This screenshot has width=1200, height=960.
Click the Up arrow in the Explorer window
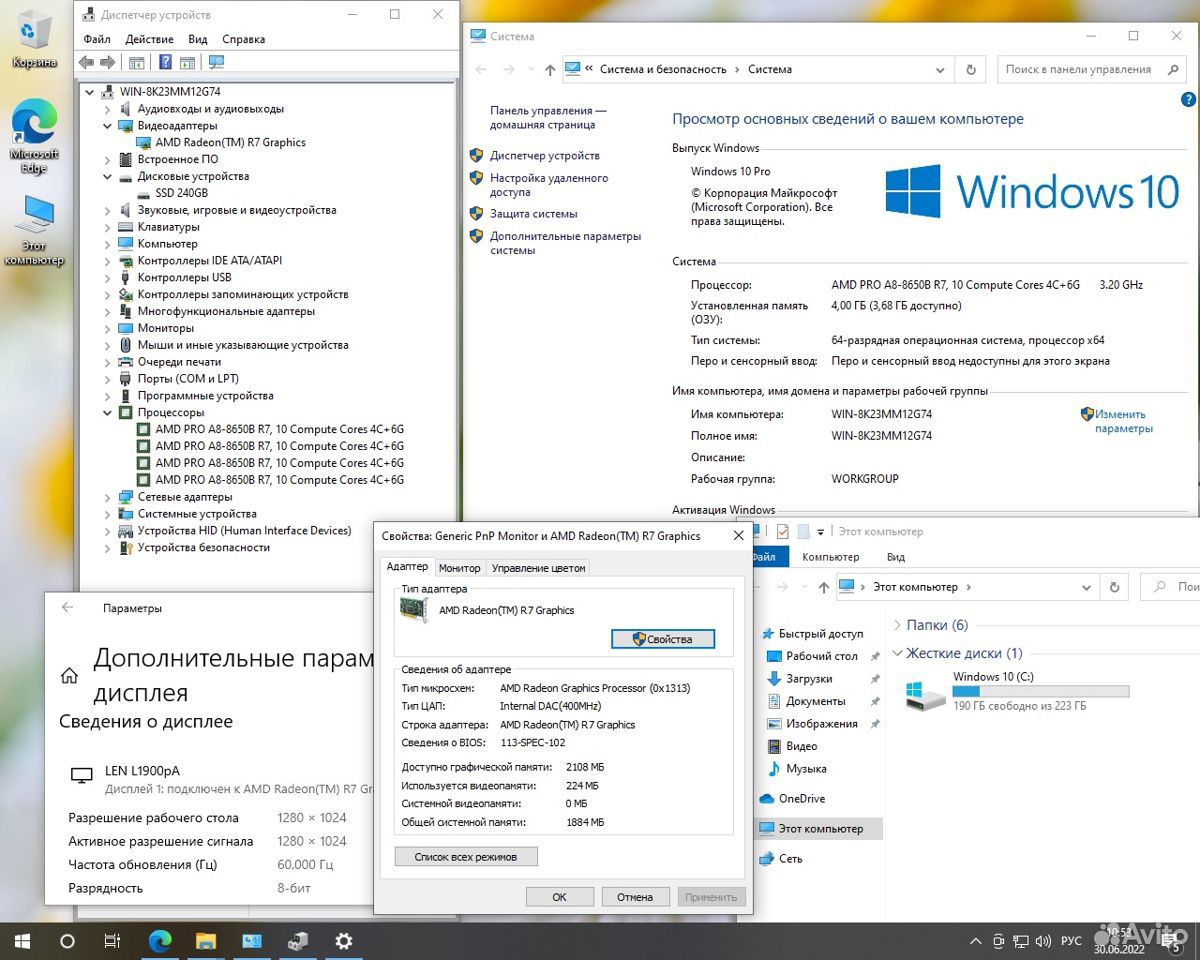coord(822,587)
